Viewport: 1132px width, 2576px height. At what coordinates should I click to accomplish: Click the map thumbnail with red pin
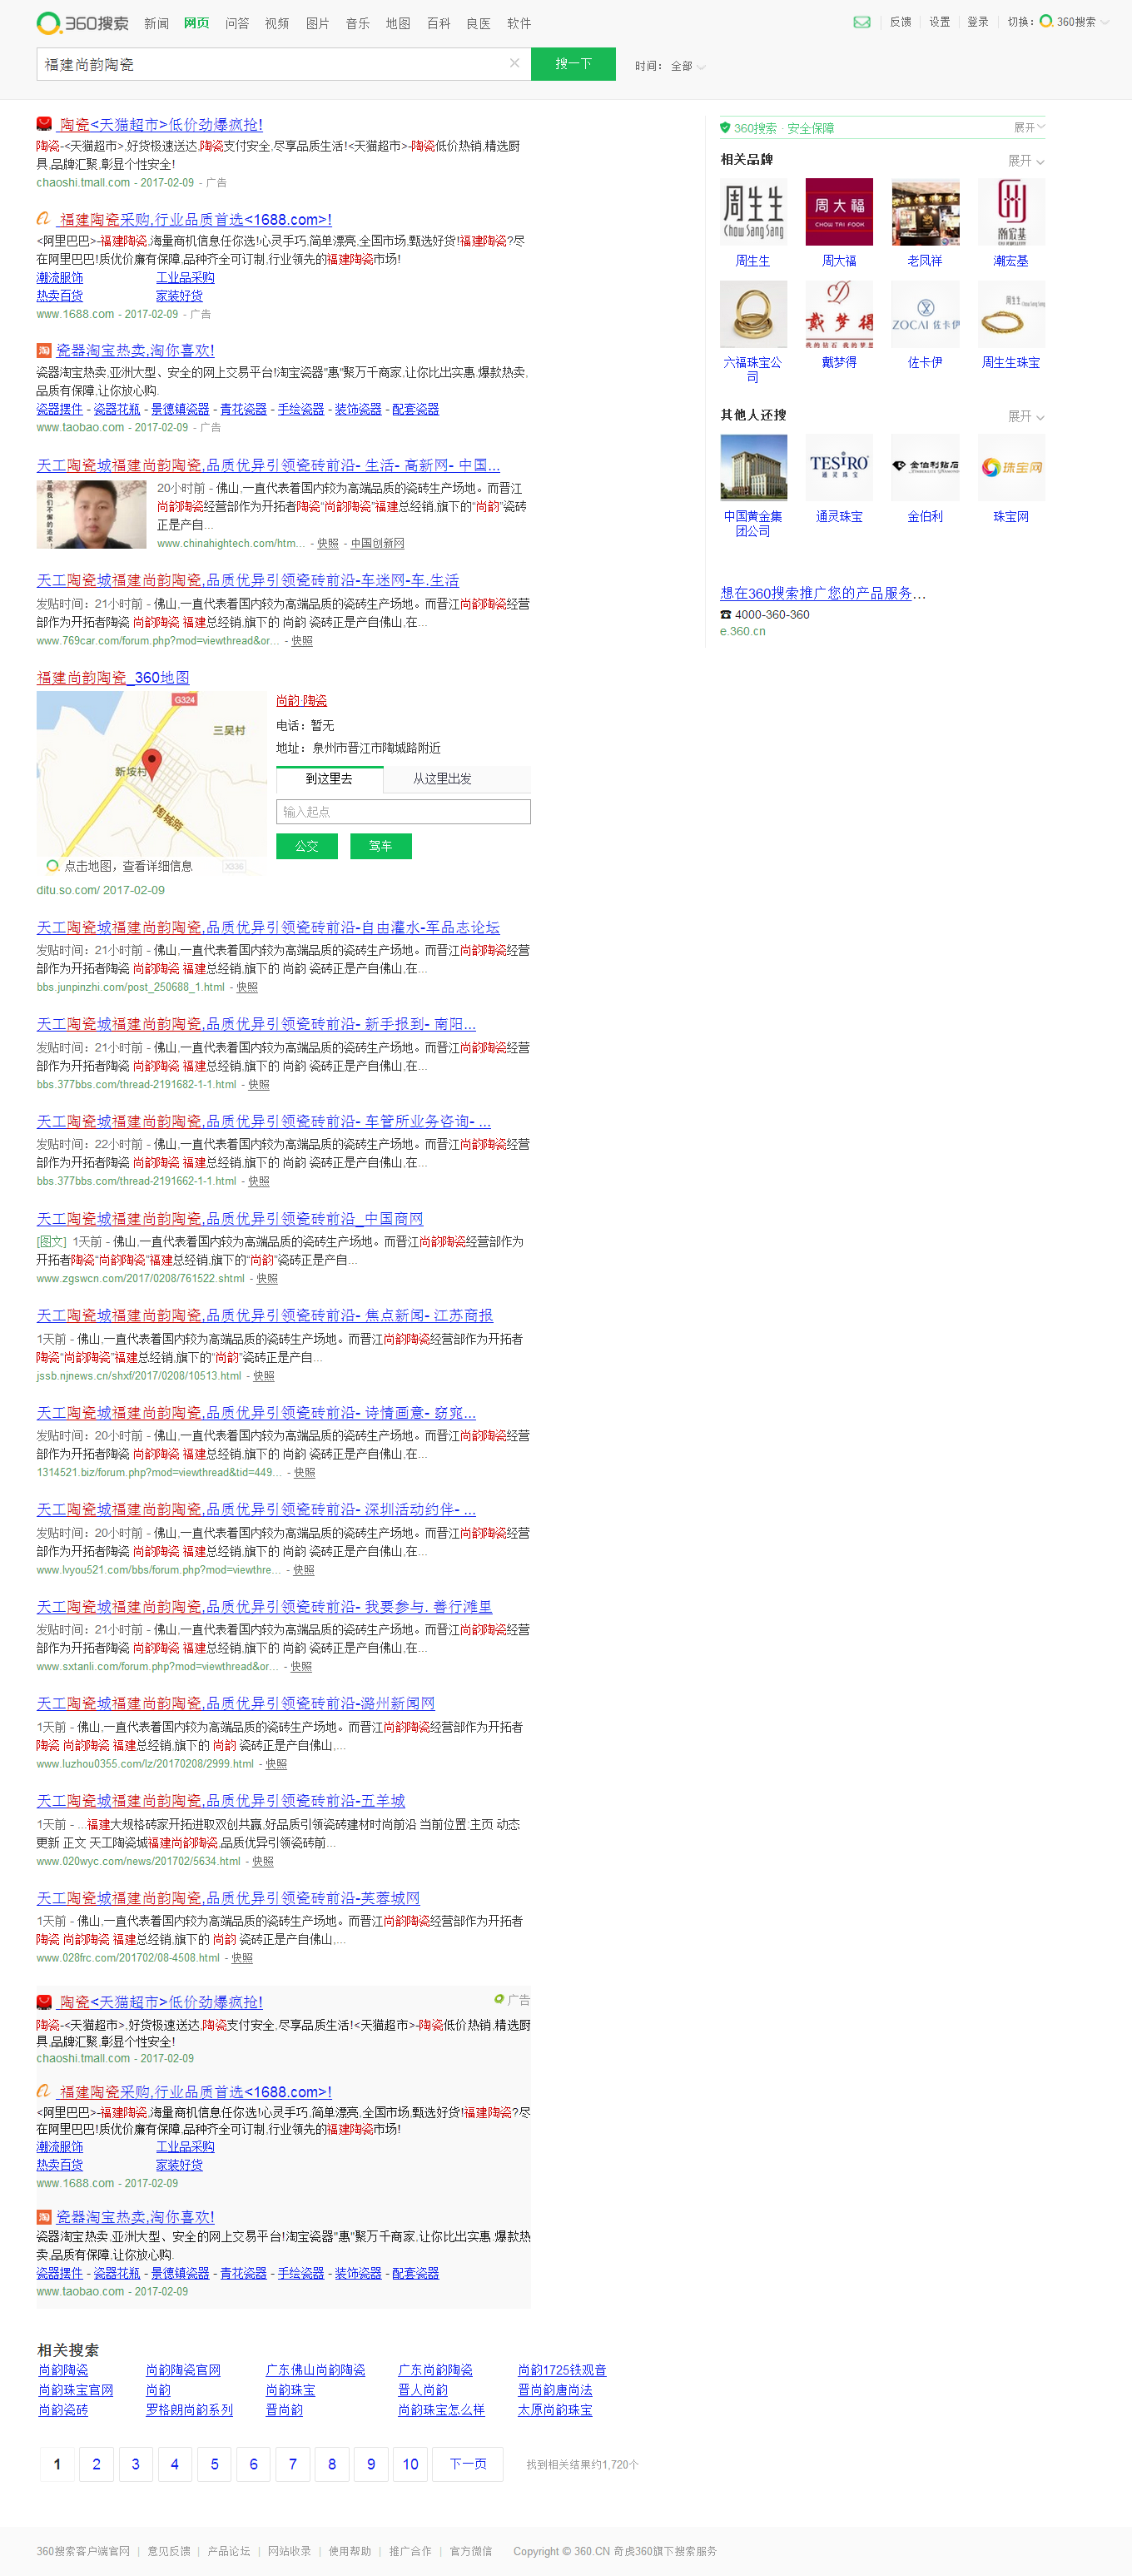(151, 783)
